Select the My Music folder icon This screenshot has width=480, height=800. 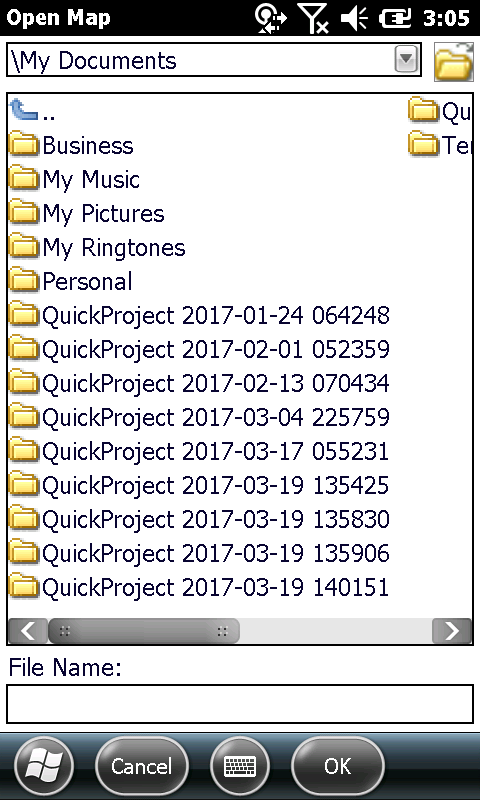pyautogui.click(x=24, y=179)
